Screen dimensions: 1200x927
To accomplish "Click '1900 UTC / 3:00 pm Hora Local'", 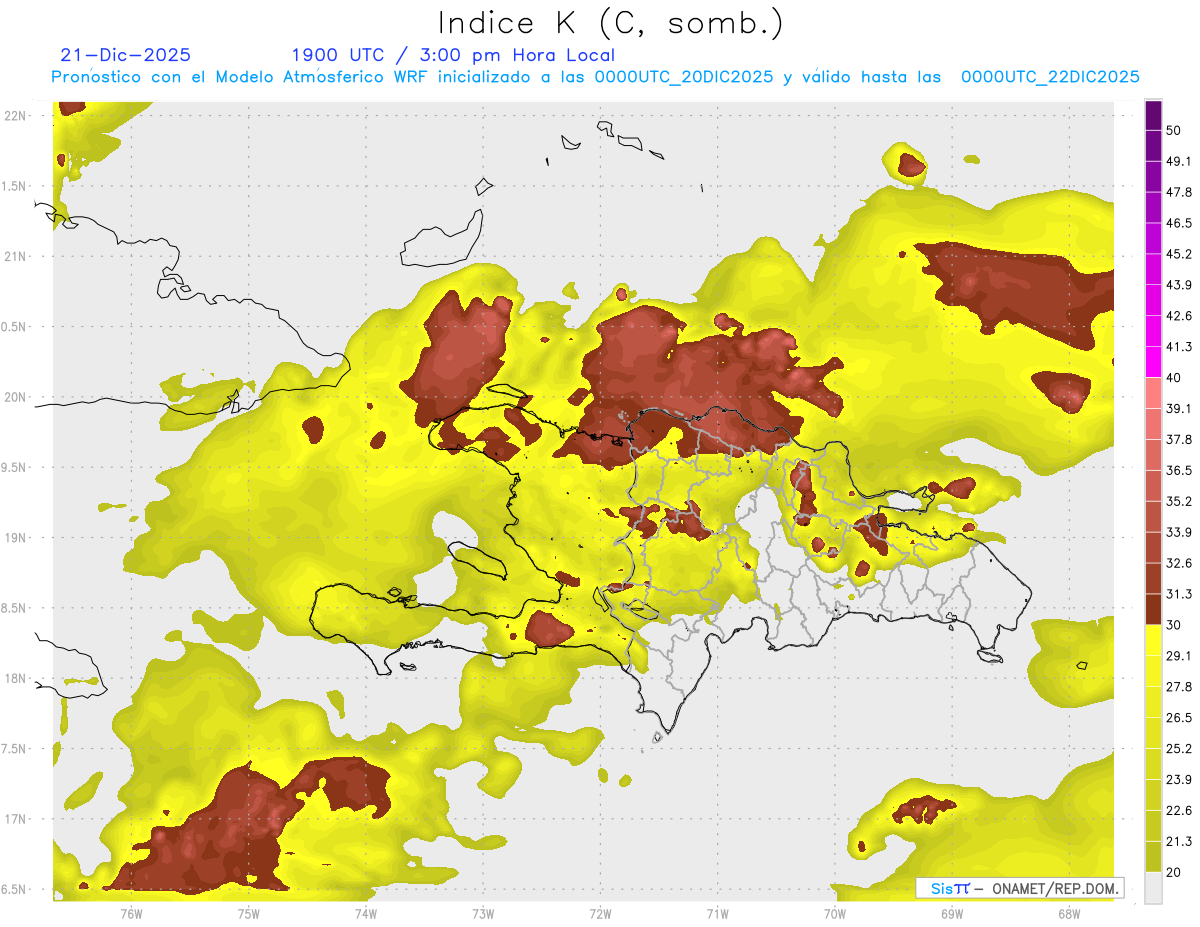I will [x=453, y=55].
